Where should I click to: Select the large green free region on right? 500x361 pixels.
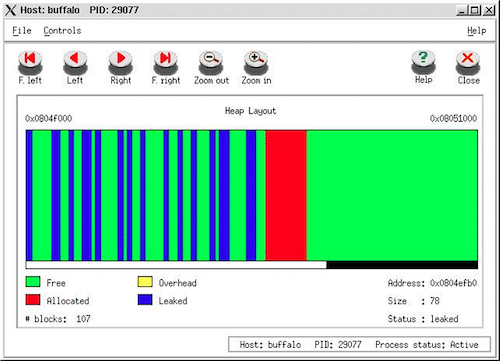click(392, 195)
